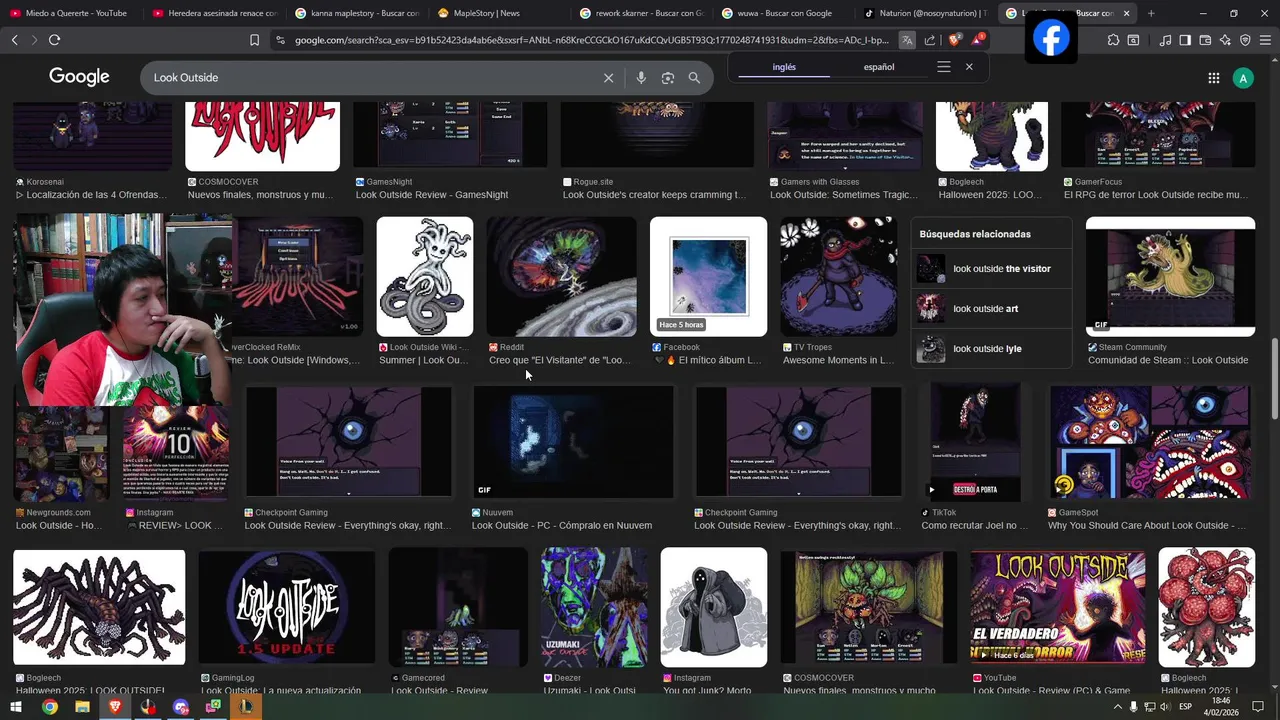Switch to rework skarner search tab

640,13
